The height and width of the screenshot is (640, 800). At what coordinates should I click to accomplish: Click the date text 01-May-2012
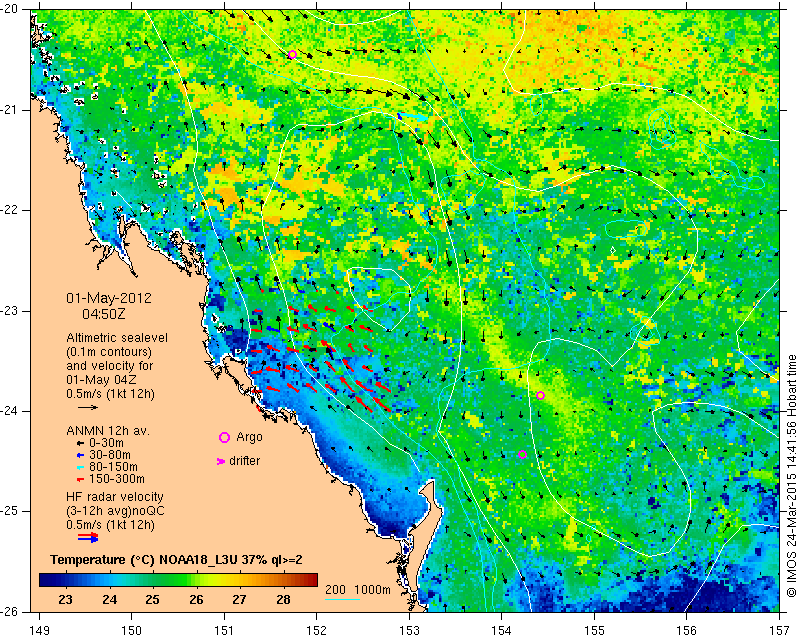pyautogui.click(x=109, y=299)
